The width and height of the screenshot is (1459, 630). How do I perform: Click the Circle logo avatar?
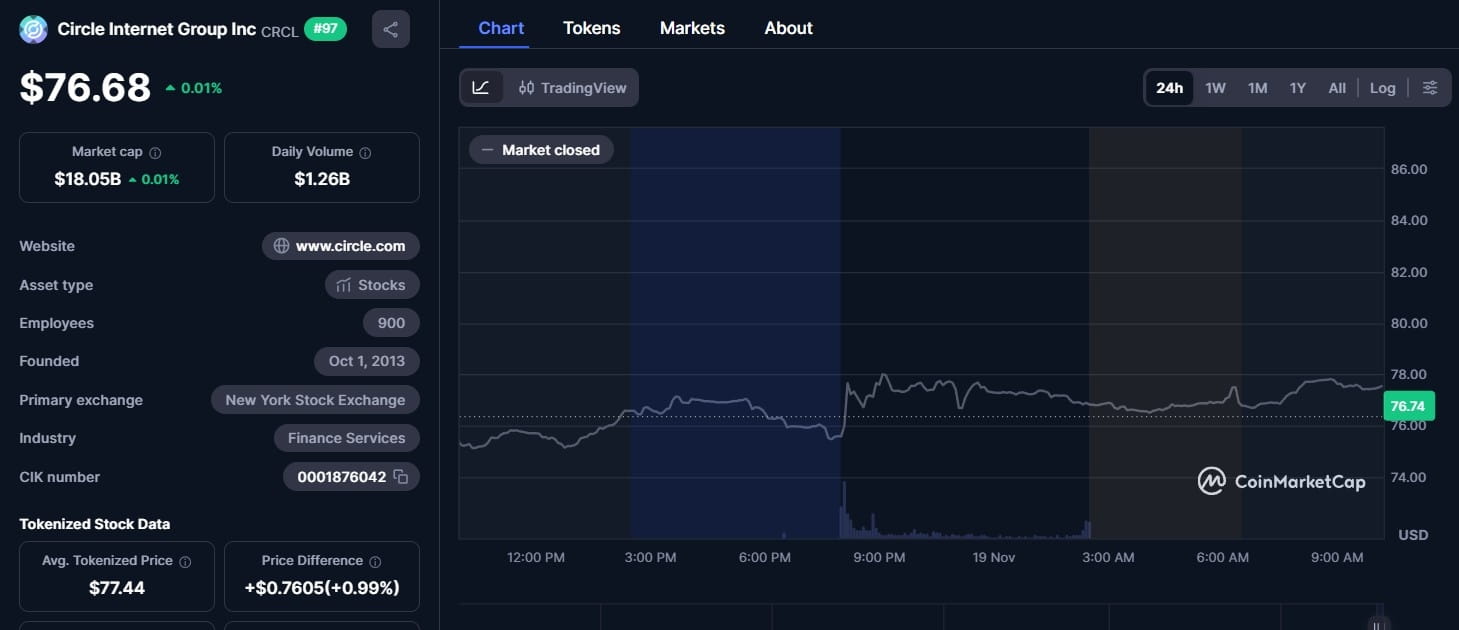(33, 28)
